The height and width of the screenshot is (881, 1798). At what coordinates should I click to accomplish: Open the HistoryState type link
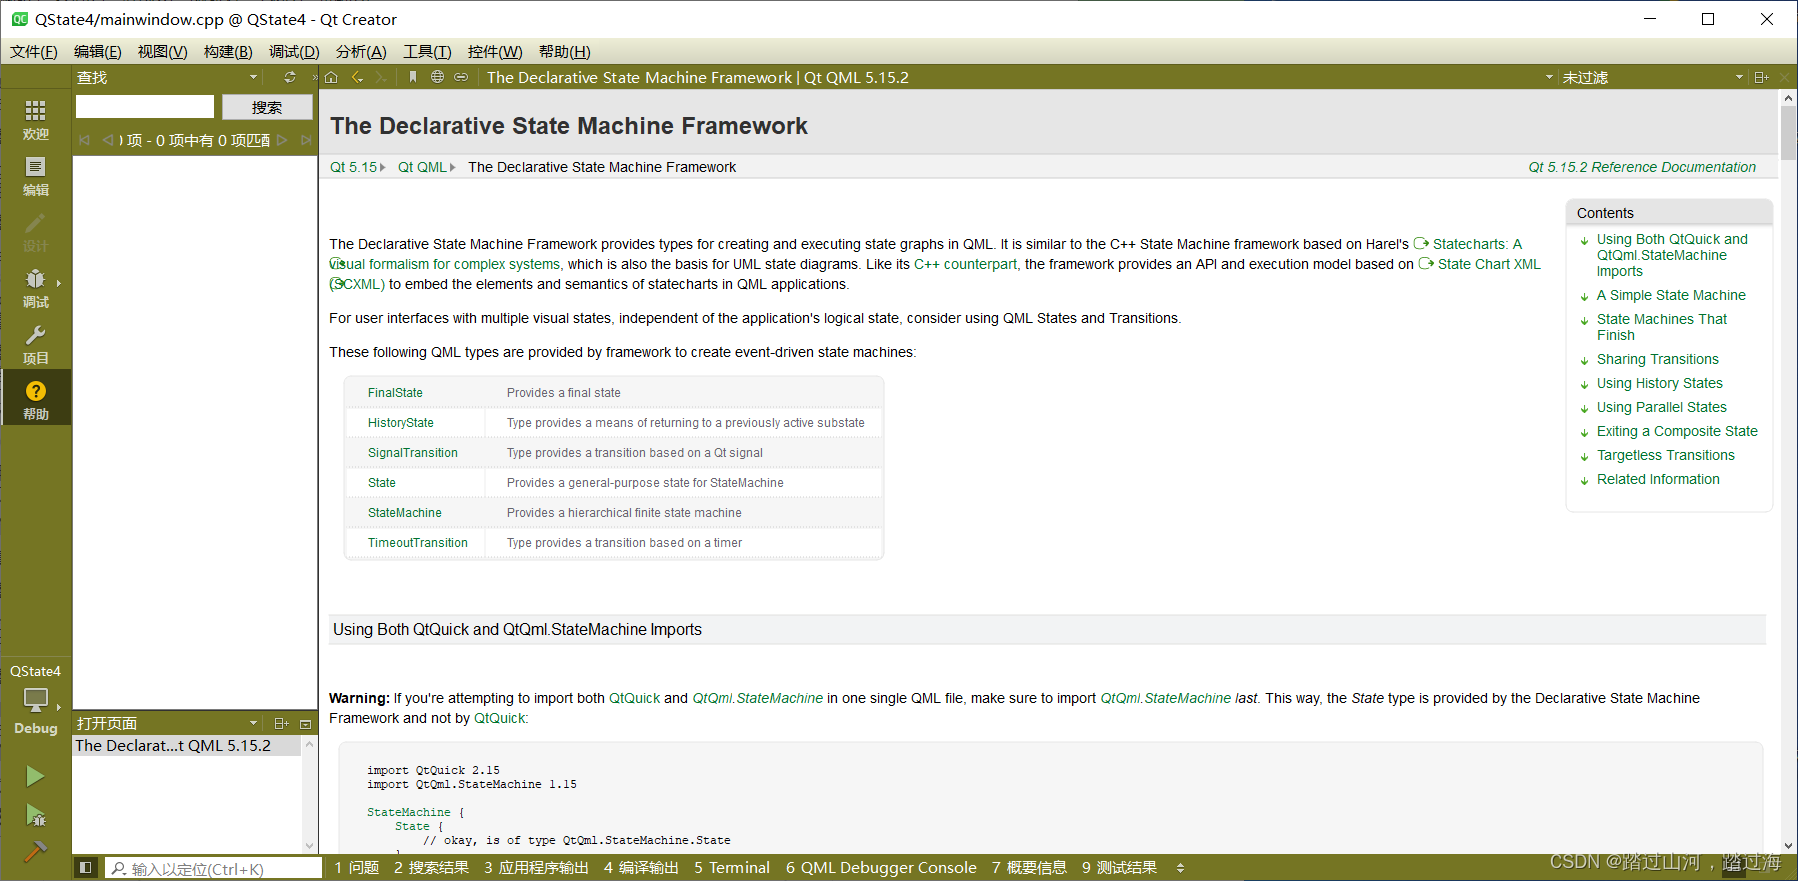[401, 423]
